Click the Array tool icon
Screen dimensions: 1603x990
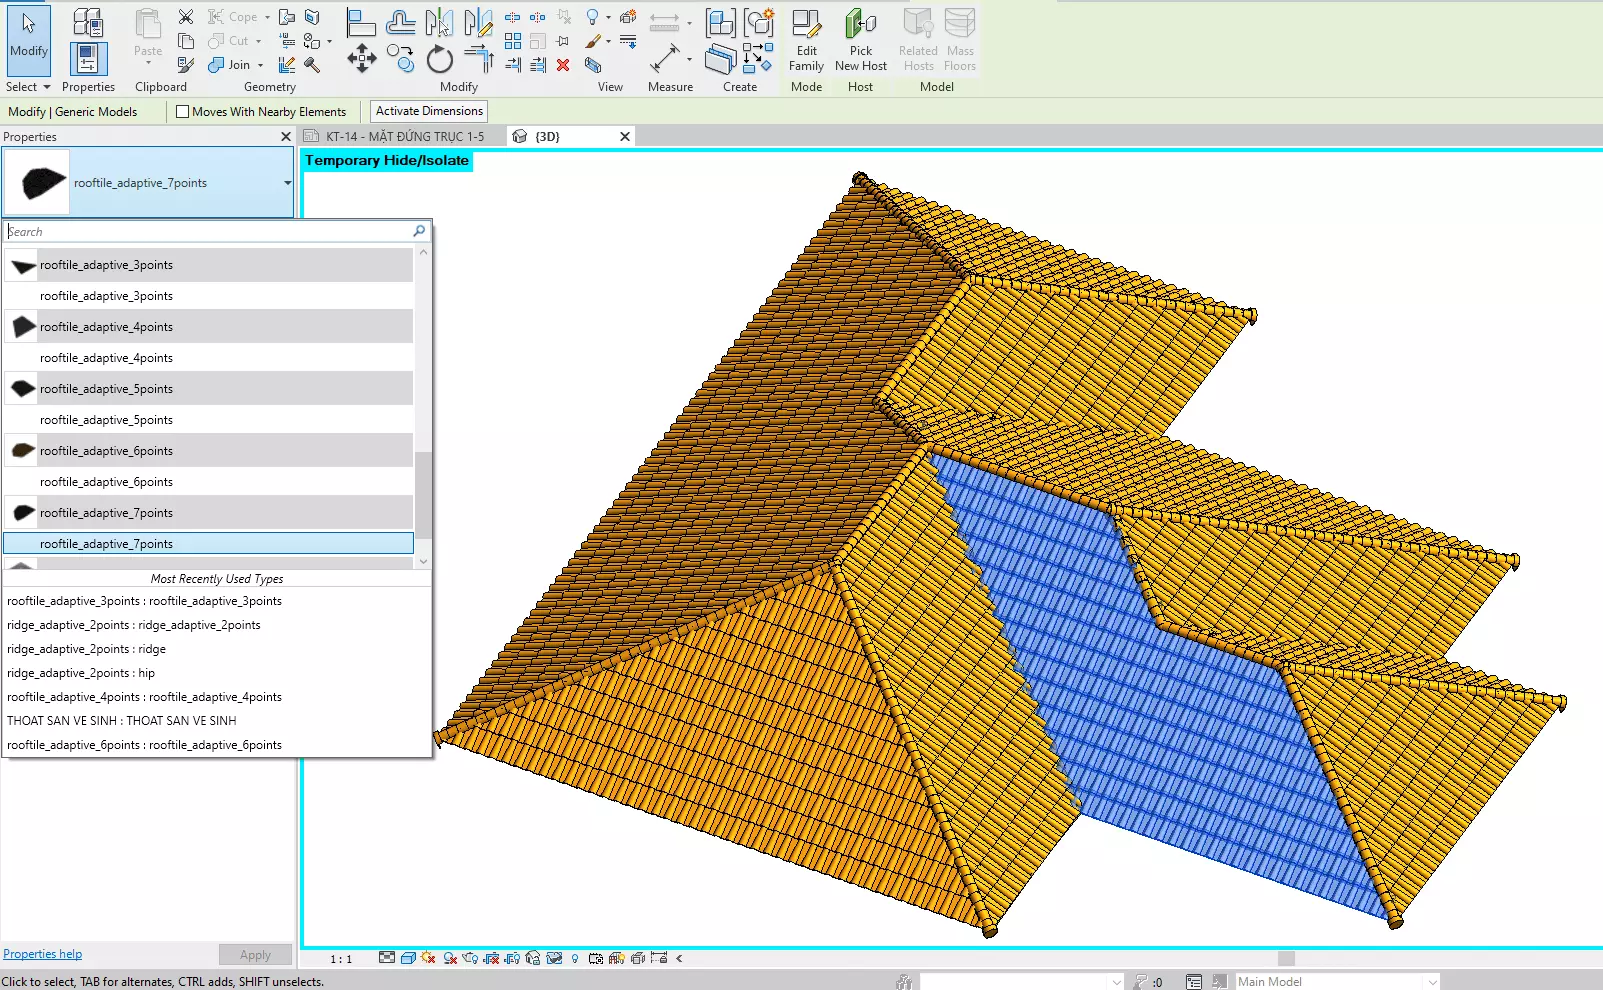(513, 41)
